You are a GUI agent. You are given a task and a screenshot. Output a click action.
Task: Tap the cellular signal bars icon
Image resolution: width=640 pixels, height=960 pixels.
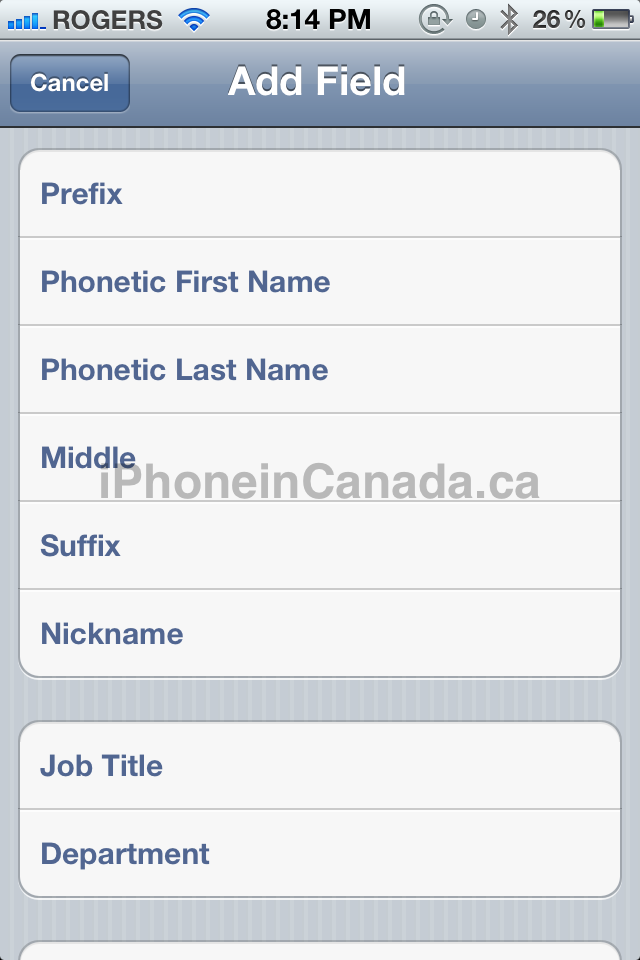coord(26,21)
